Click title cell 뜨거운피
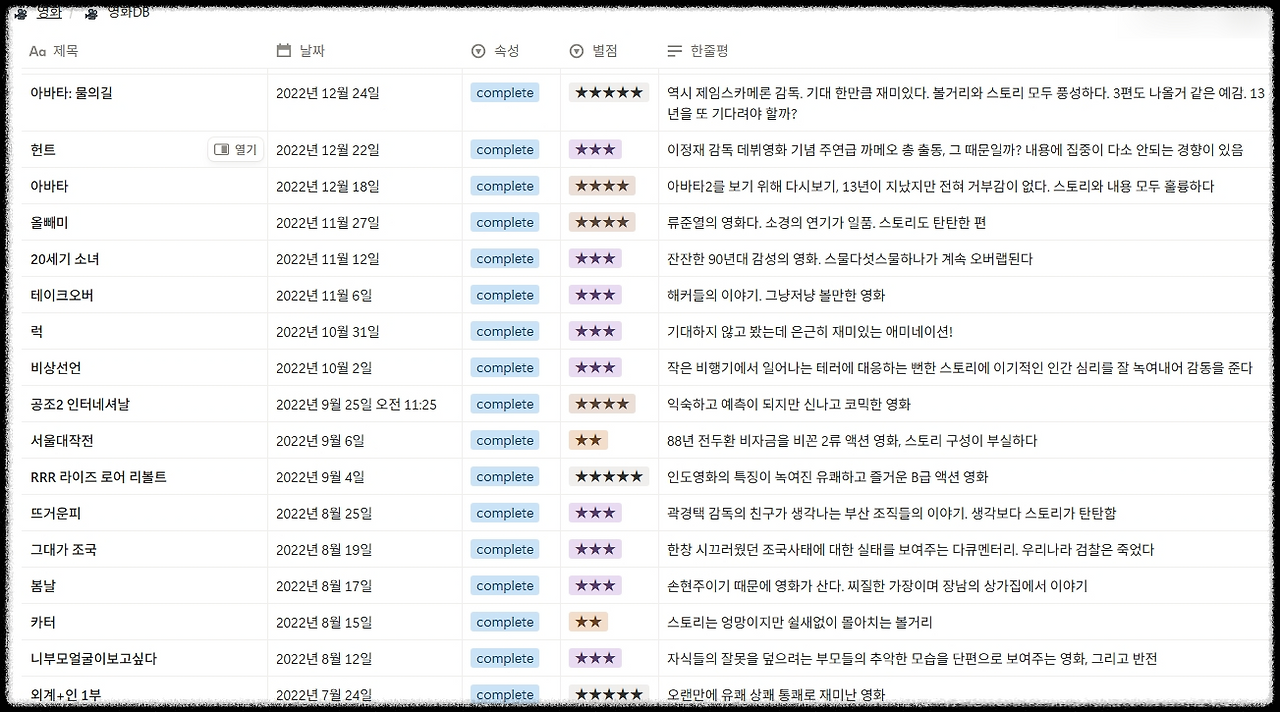 [x=56, y=514]
